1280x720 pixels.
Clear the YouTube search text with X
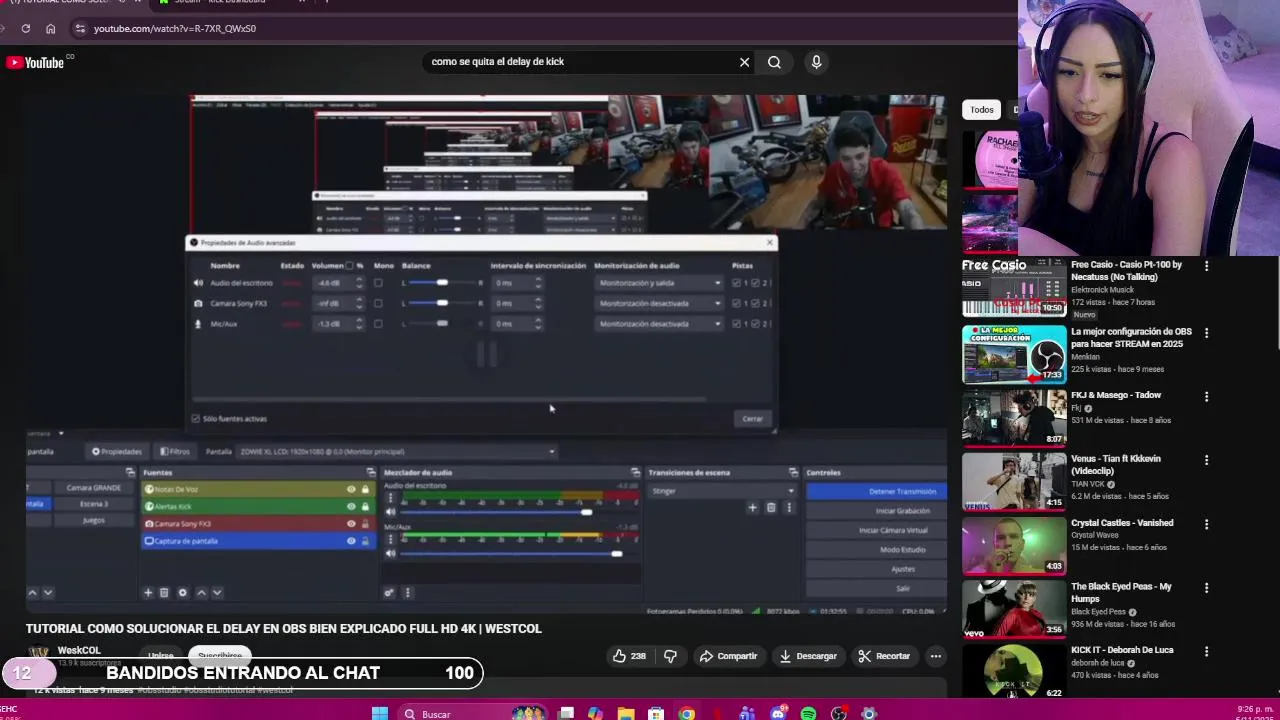(x=744, y=62)
